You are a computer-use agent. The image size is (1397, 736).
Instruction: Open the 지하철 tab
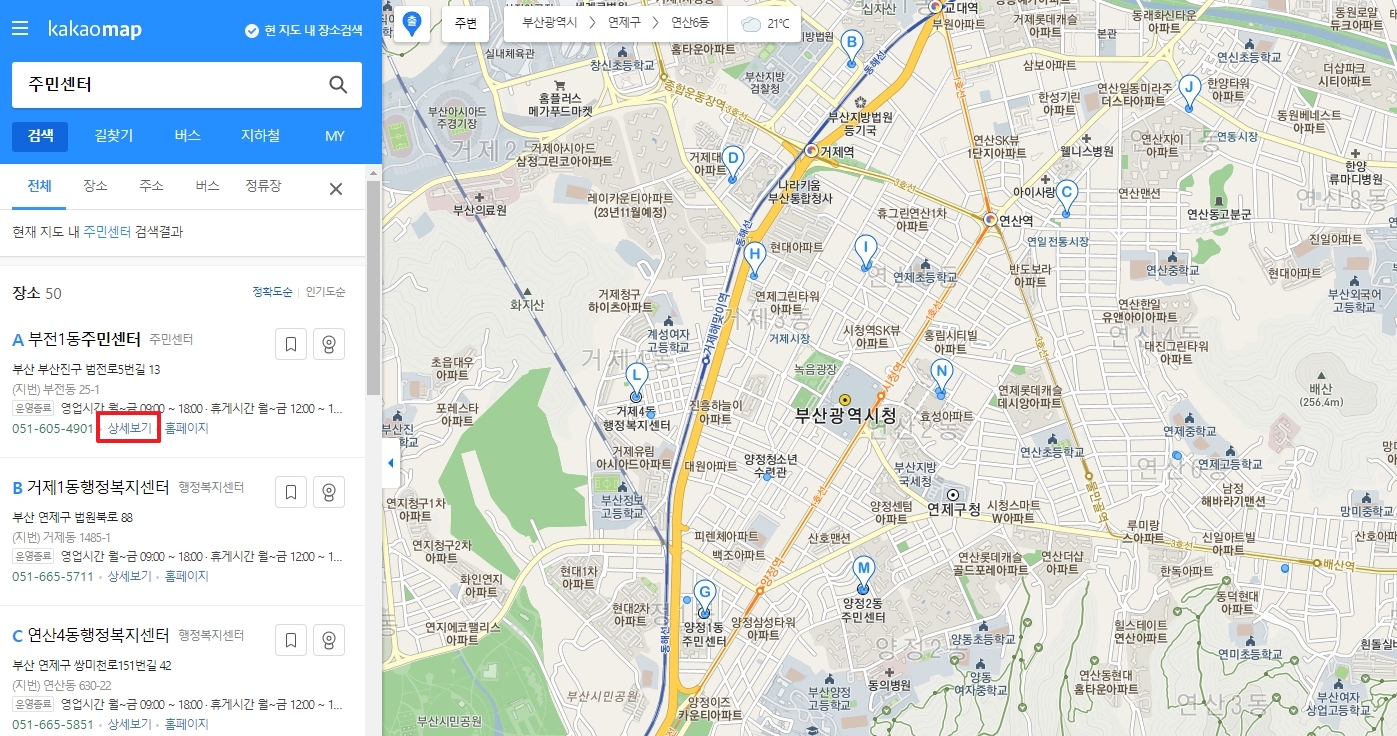coord(260,136)
